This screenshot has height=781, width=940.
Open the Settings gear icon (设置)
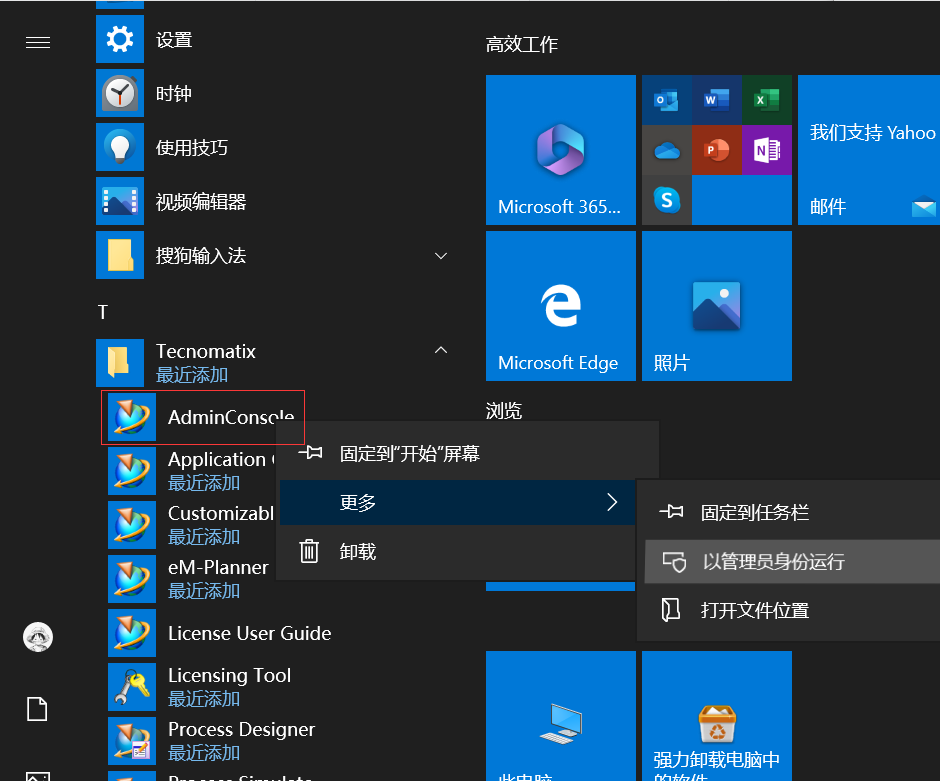coord(120,39)
